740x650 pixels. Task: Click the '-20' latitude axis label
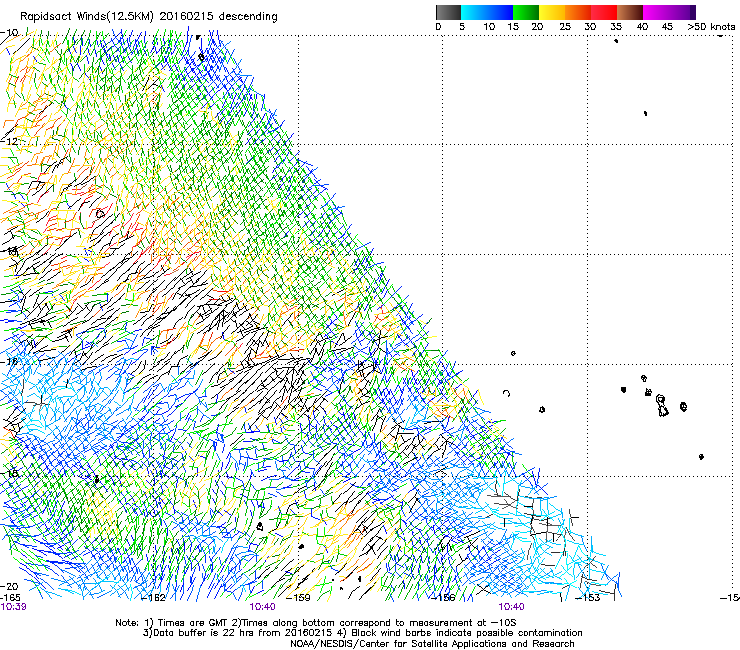(x=9, y=586)
